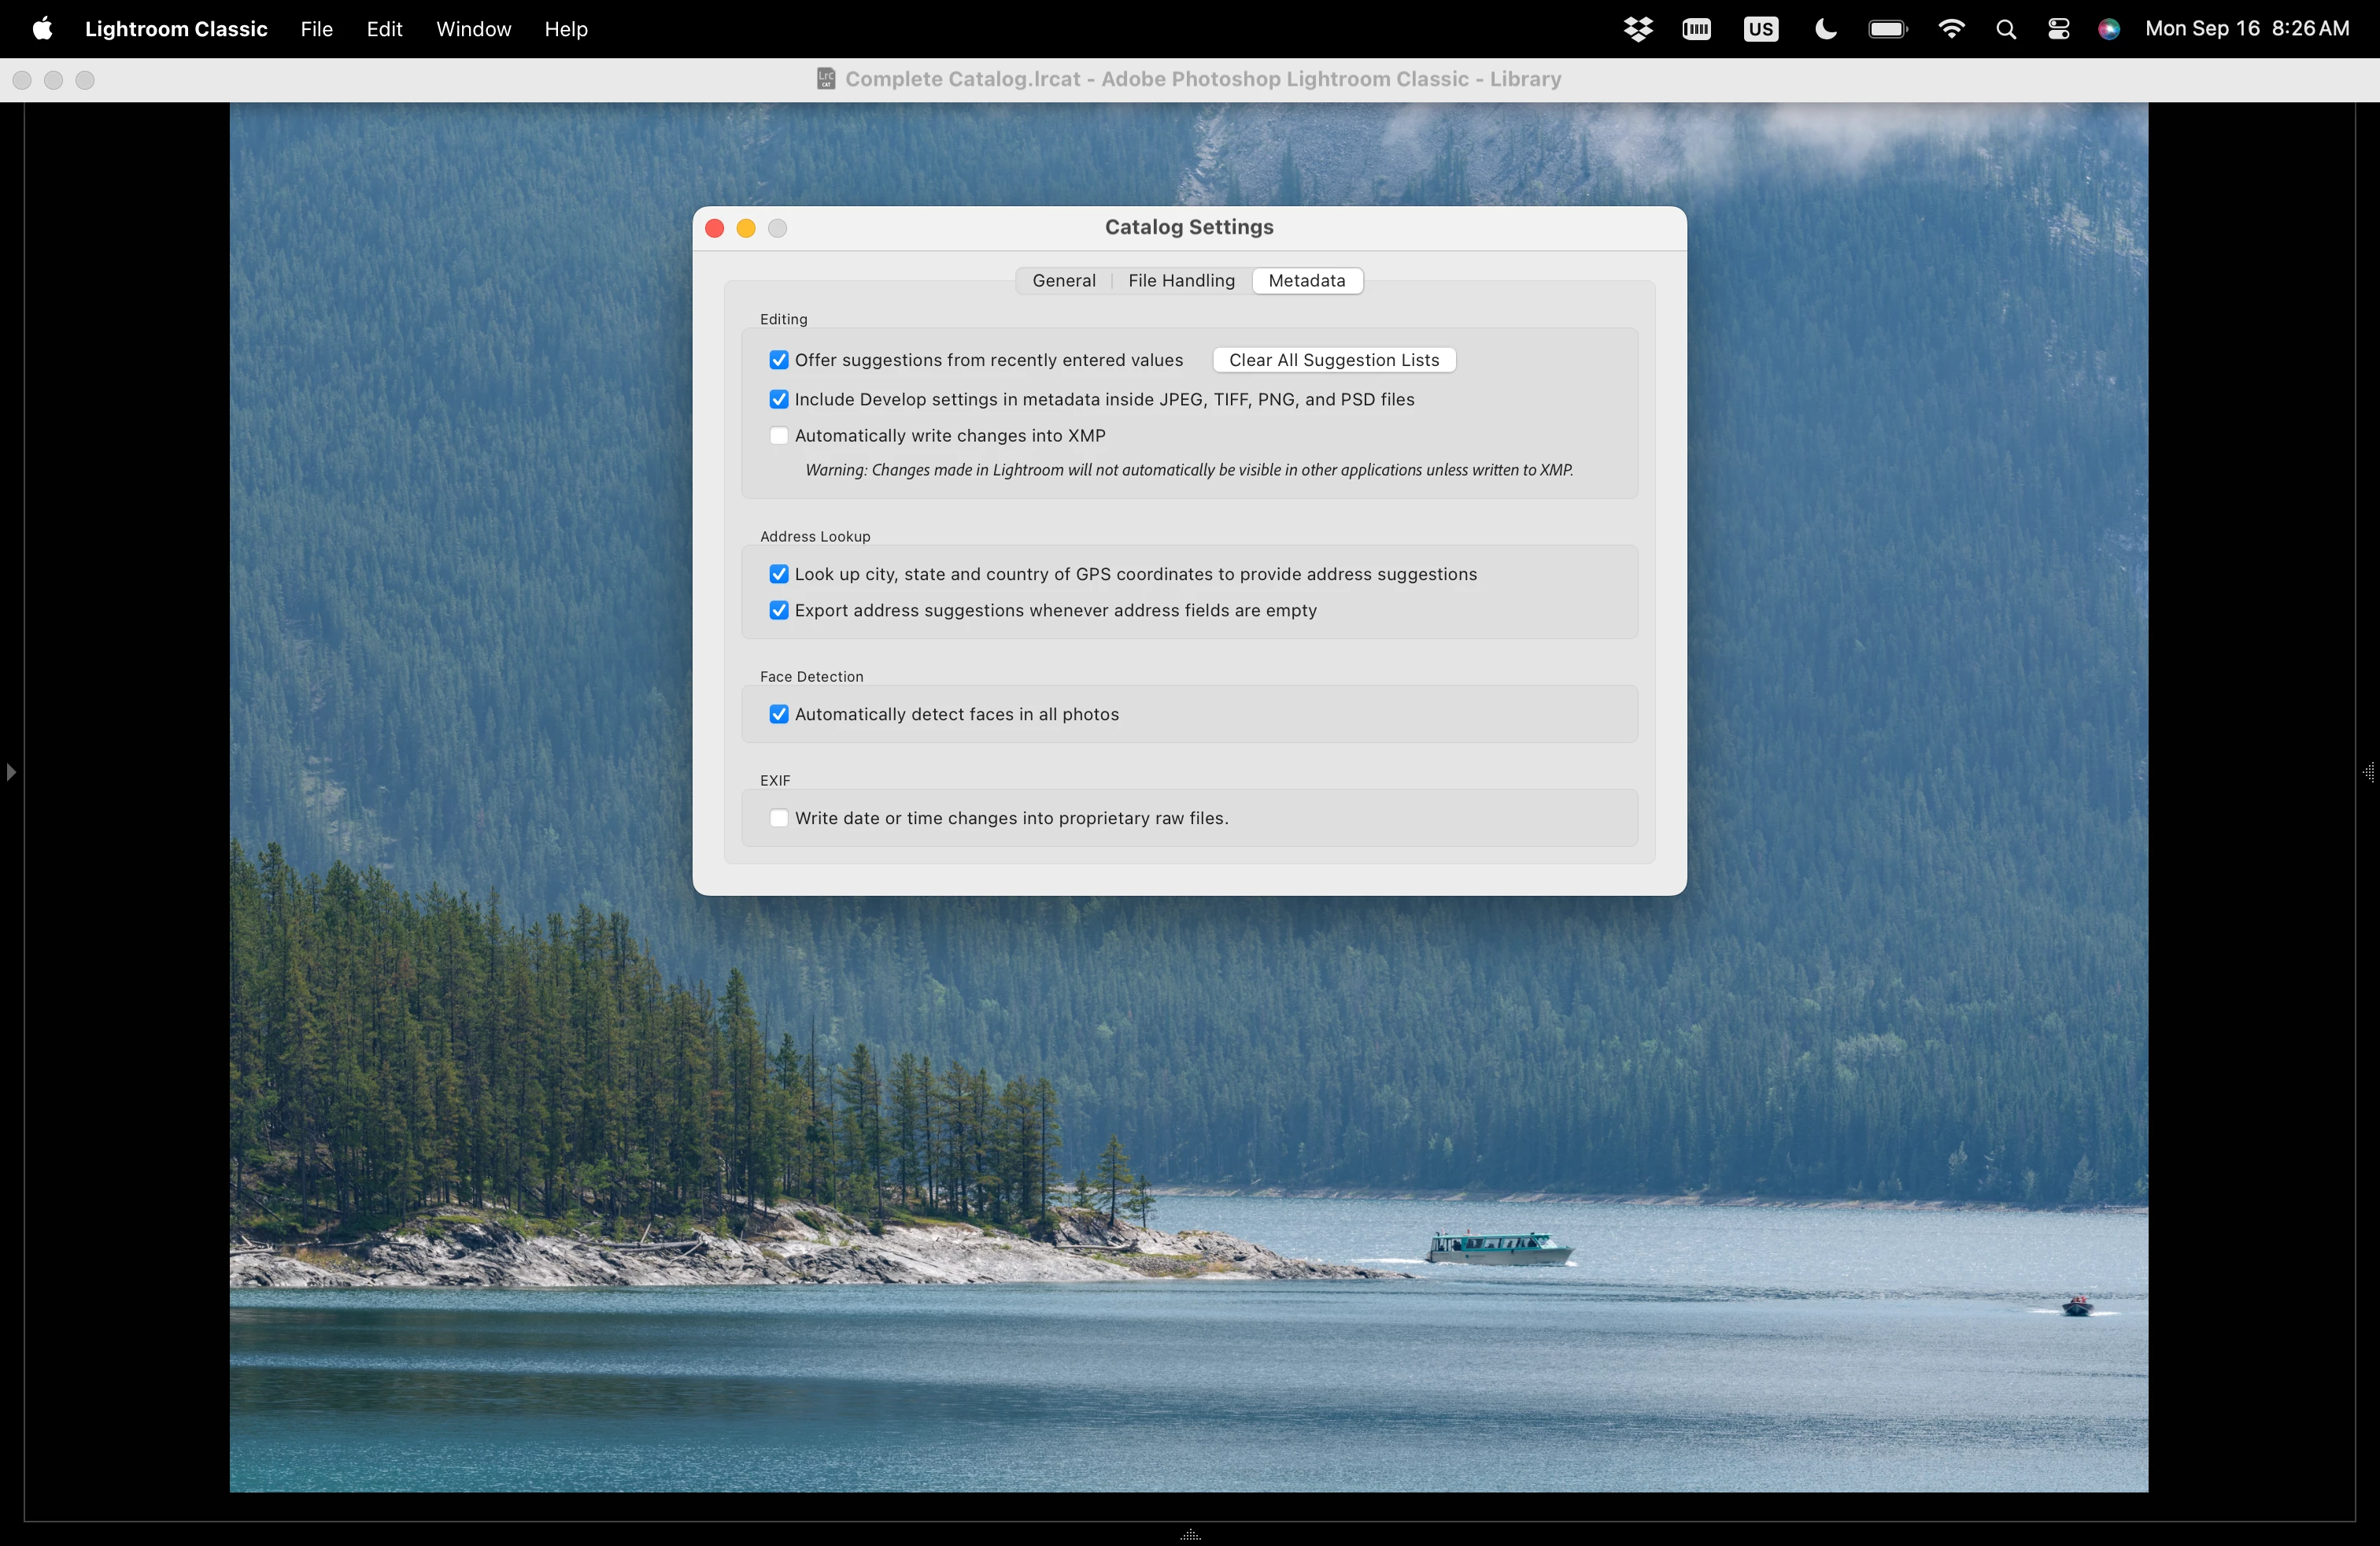Click the Do Not Disturb moon icon

click(x=1825, y=29)
